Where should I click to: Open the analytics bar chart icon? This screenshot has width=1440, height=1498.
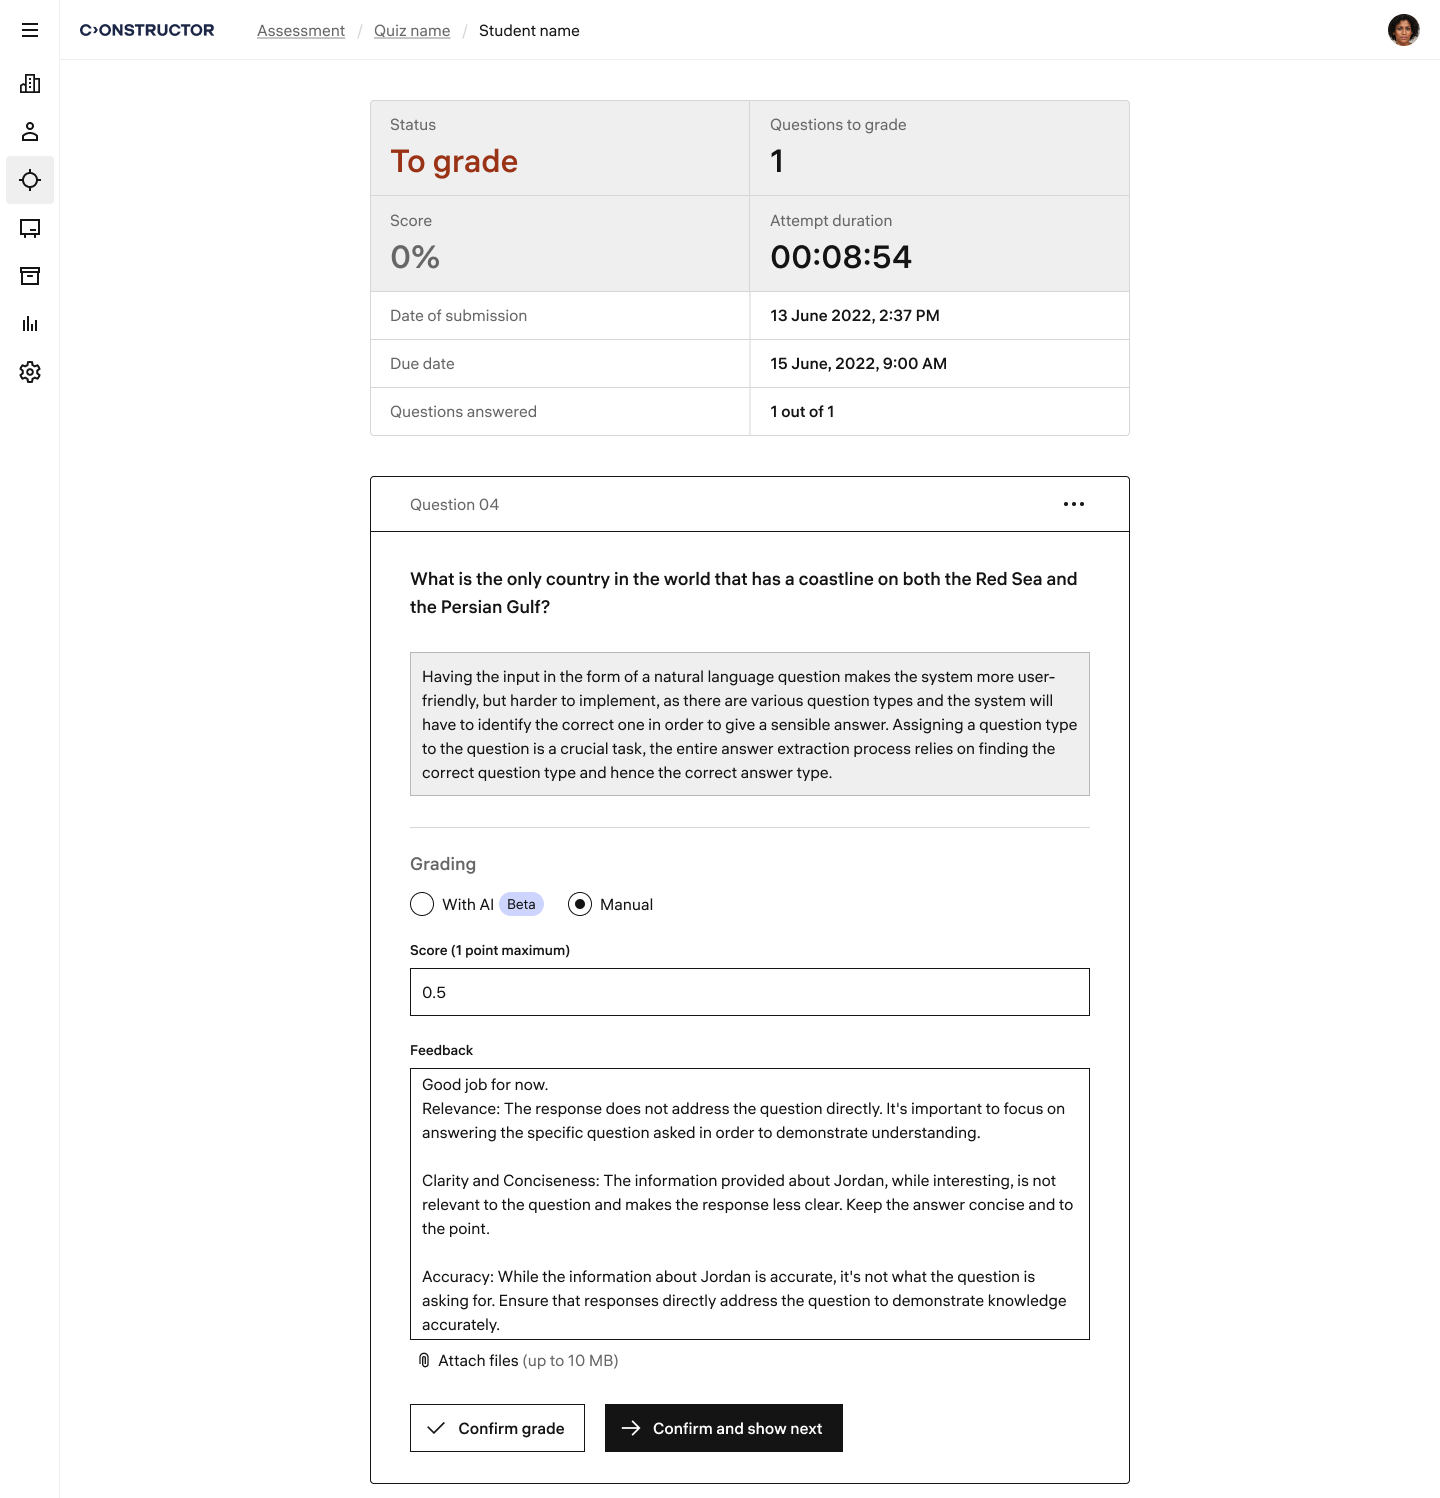tap(30, 324)
